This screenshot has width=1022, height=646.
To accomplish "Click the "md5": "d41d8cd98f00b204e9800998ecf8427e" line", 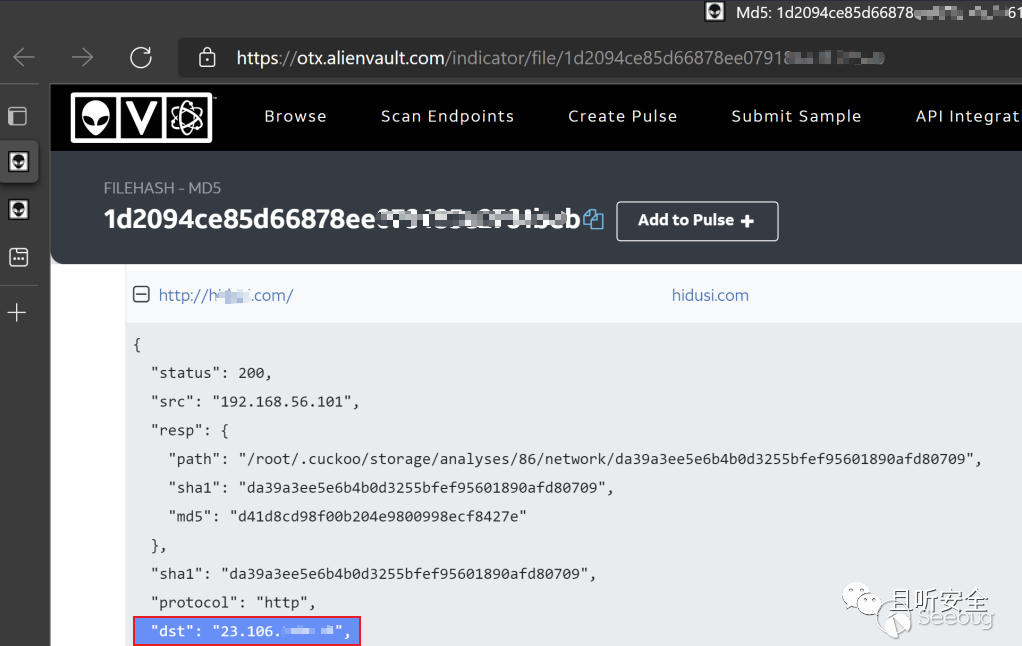I will pos(347,516).
